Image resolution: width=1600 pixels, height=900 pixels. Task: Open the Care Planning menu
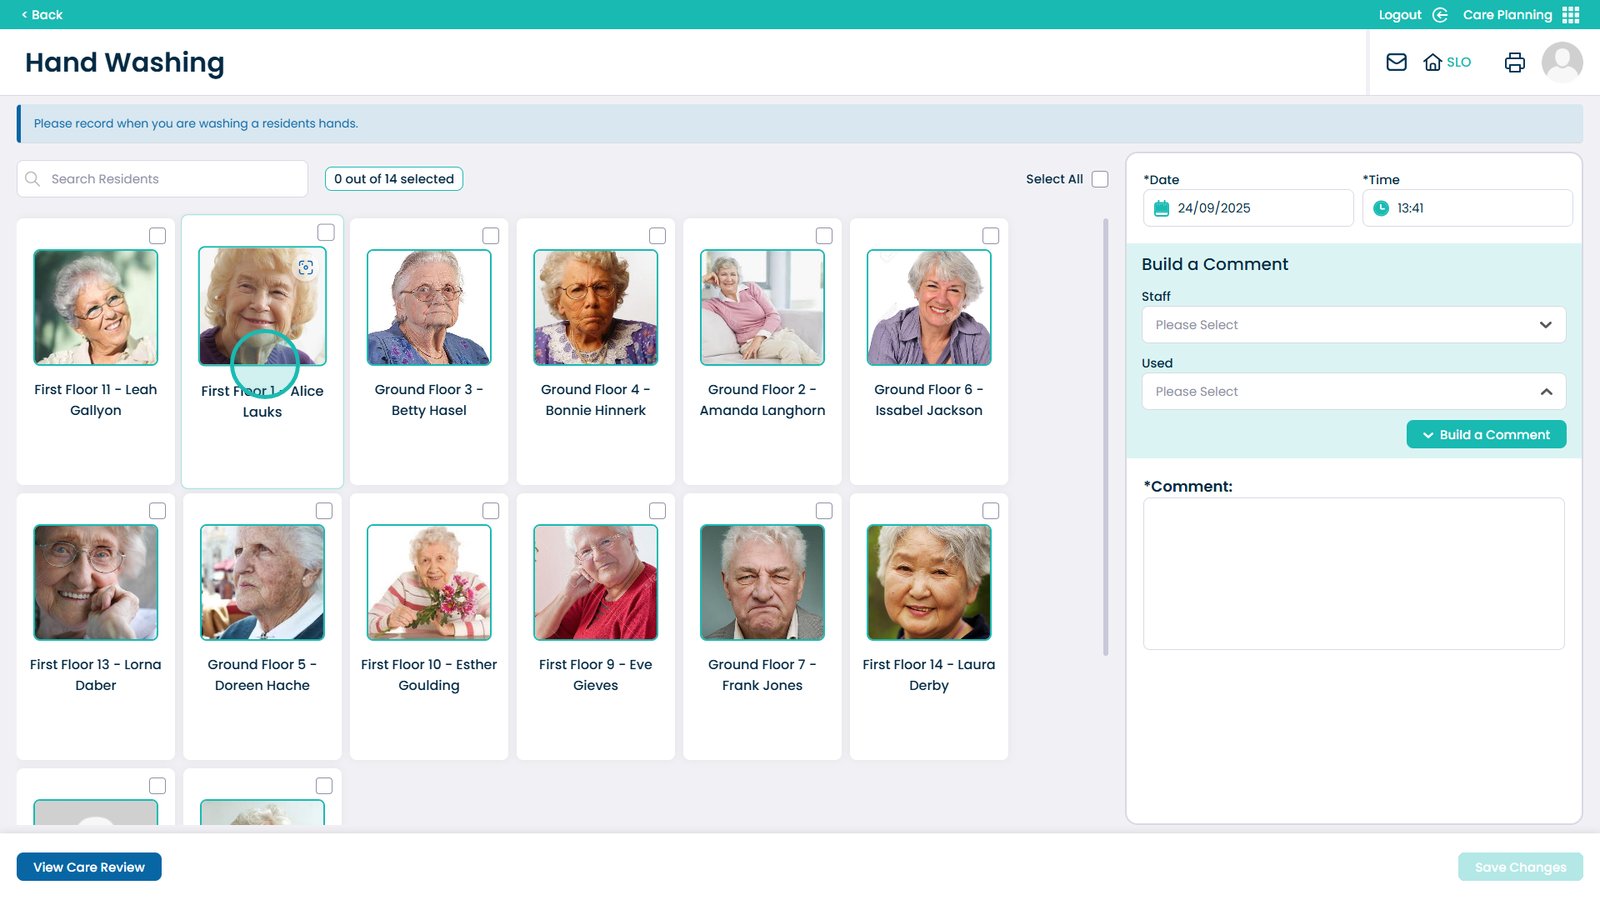[x=1507, y=15]
